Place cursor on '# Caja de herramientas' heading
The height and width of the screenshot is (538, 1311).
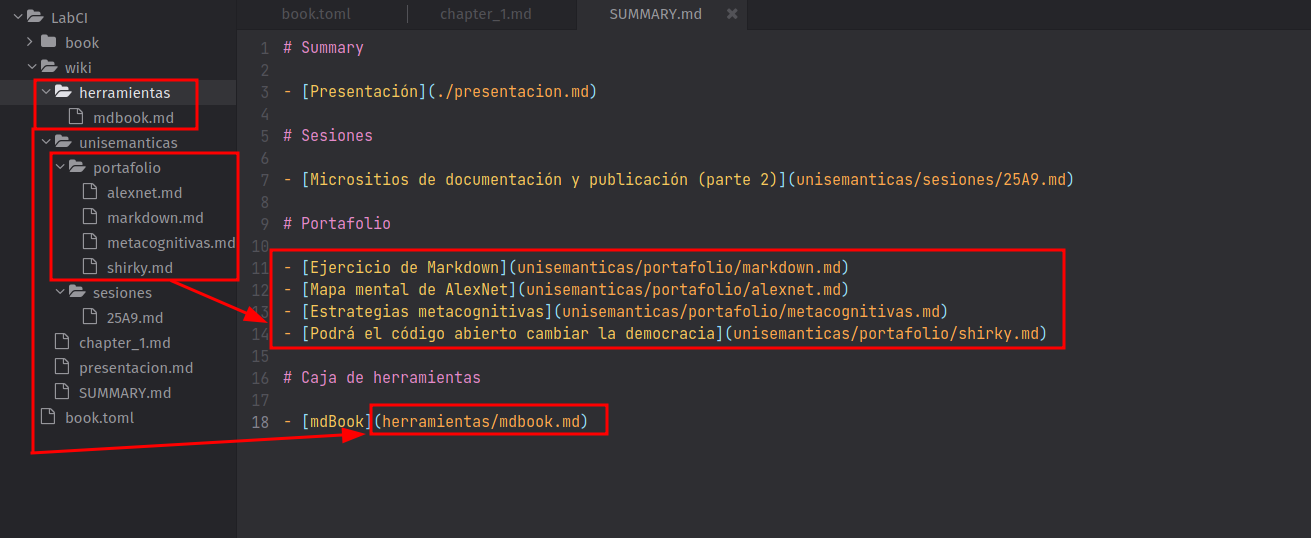382,378
